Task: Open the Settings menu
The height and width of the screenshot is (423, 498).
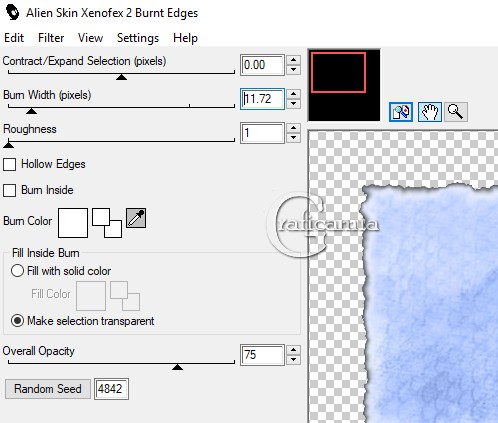Action: [x=138, y=38]
